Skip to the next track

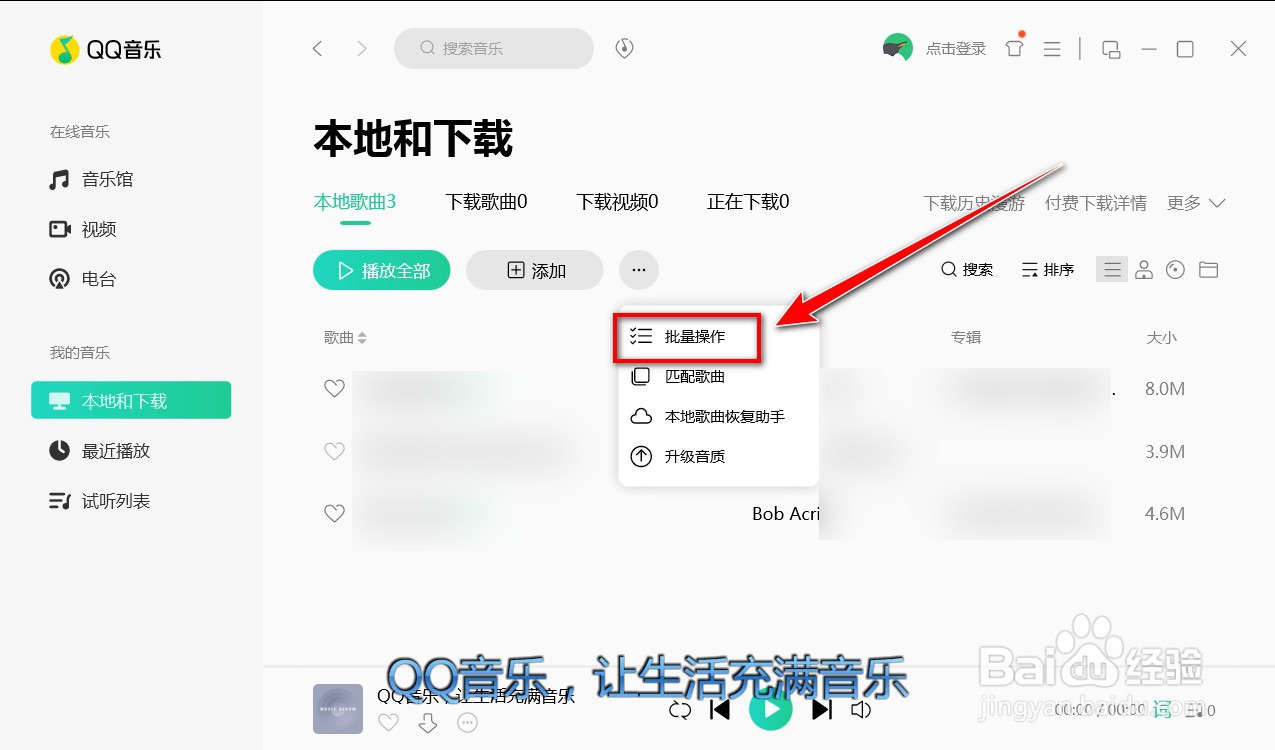pos(822,710)
